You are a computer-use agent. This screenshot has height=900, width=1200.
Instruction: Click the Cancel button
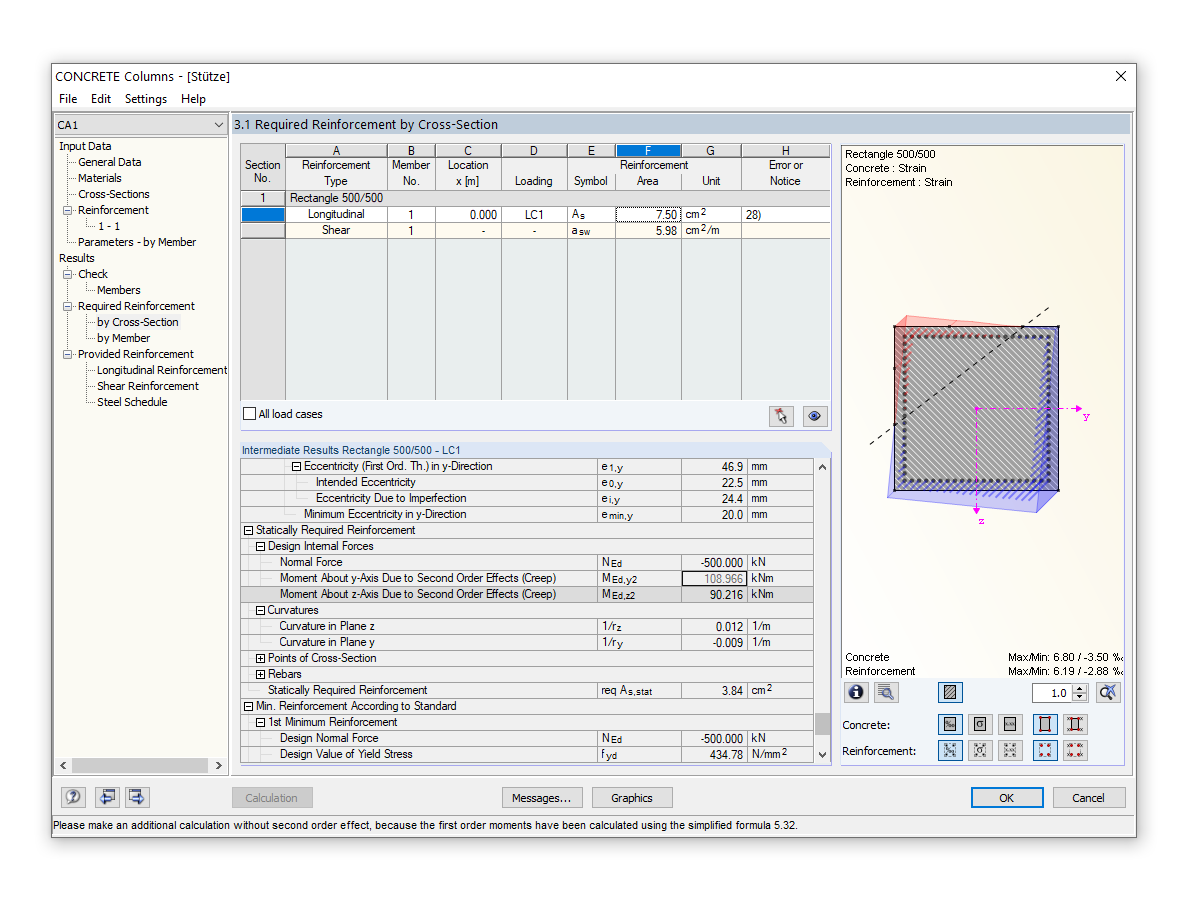click(1088, 798)
